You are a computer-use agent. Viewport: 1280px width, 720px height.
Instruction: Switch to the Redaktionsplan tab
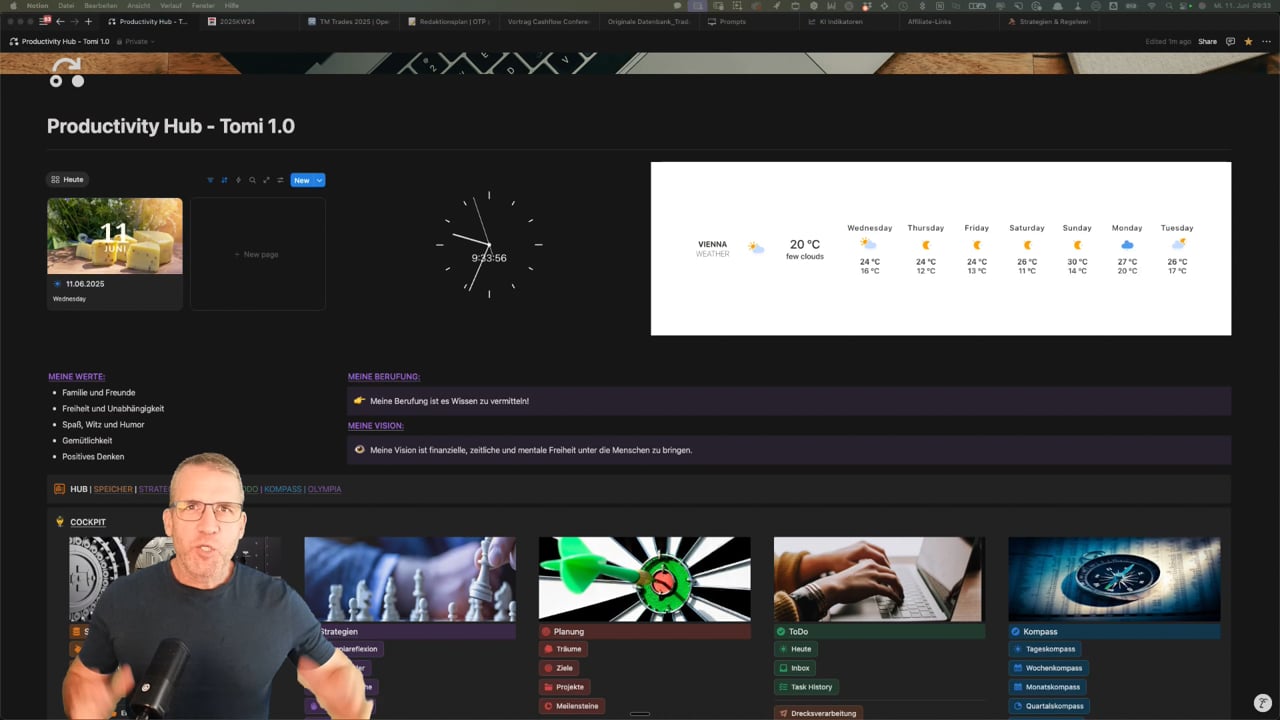pyautogui.click(x=449, y=21)
